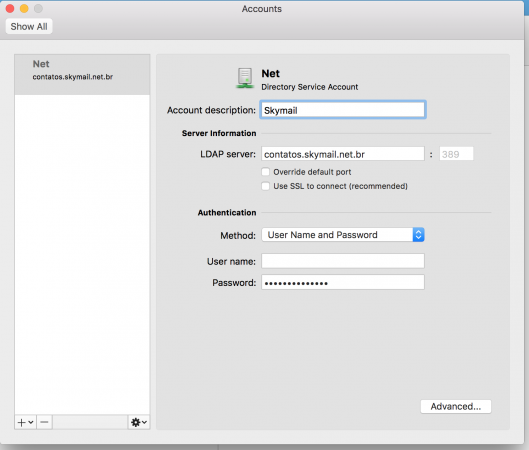Click the directory server icon beside Net
Screen dimensions: 529x450
pyautogui.click(x=245, y=78)
